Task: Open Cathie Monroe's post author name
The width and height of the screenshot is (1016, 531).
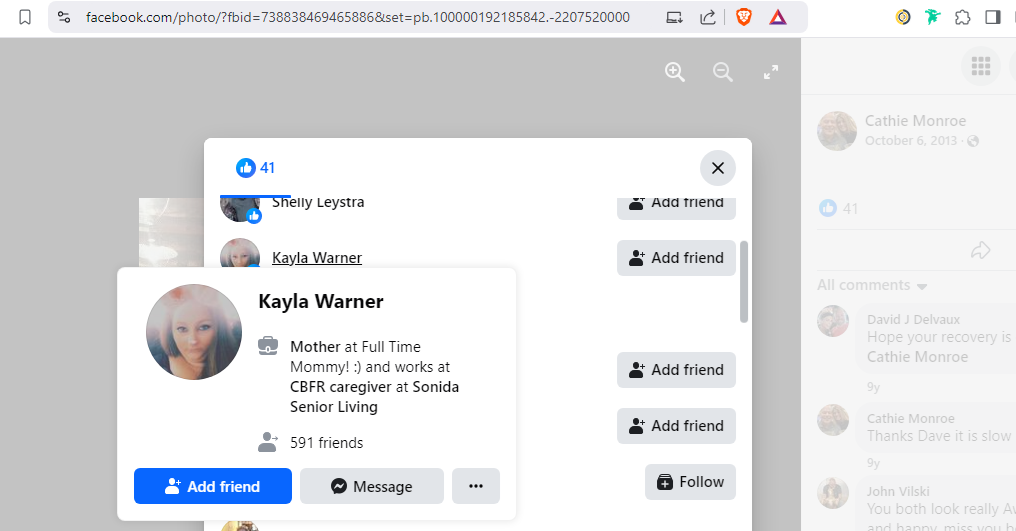Action: point(915,121)
